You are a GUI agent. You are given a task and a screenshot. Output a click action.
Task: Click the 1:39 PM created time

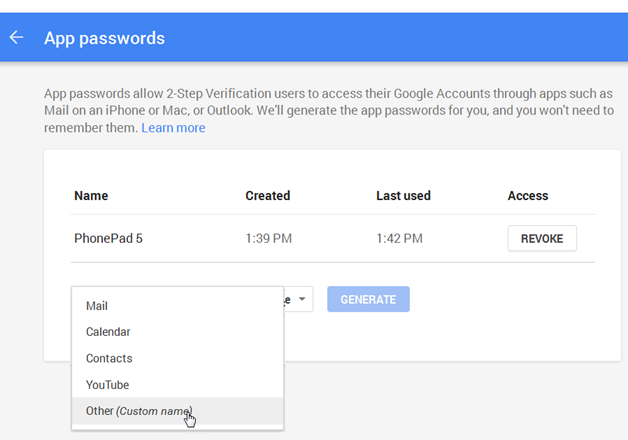point(268,238)
